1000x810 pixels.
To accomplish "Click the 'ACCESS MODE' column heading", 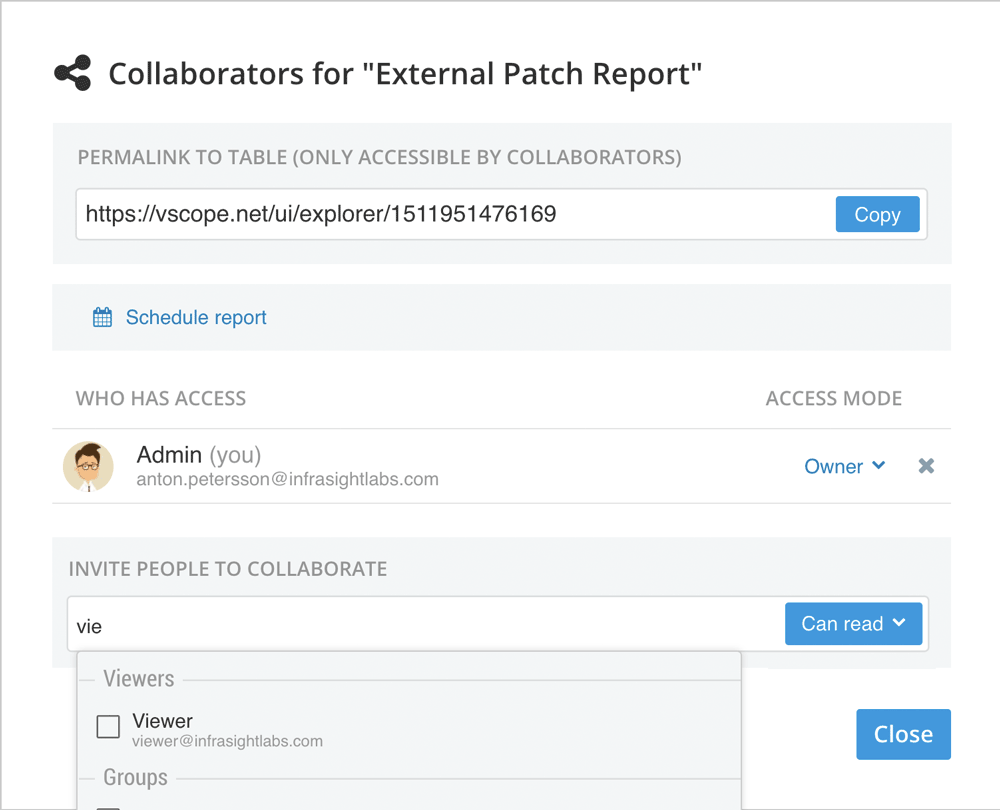I will coord(834,399).
